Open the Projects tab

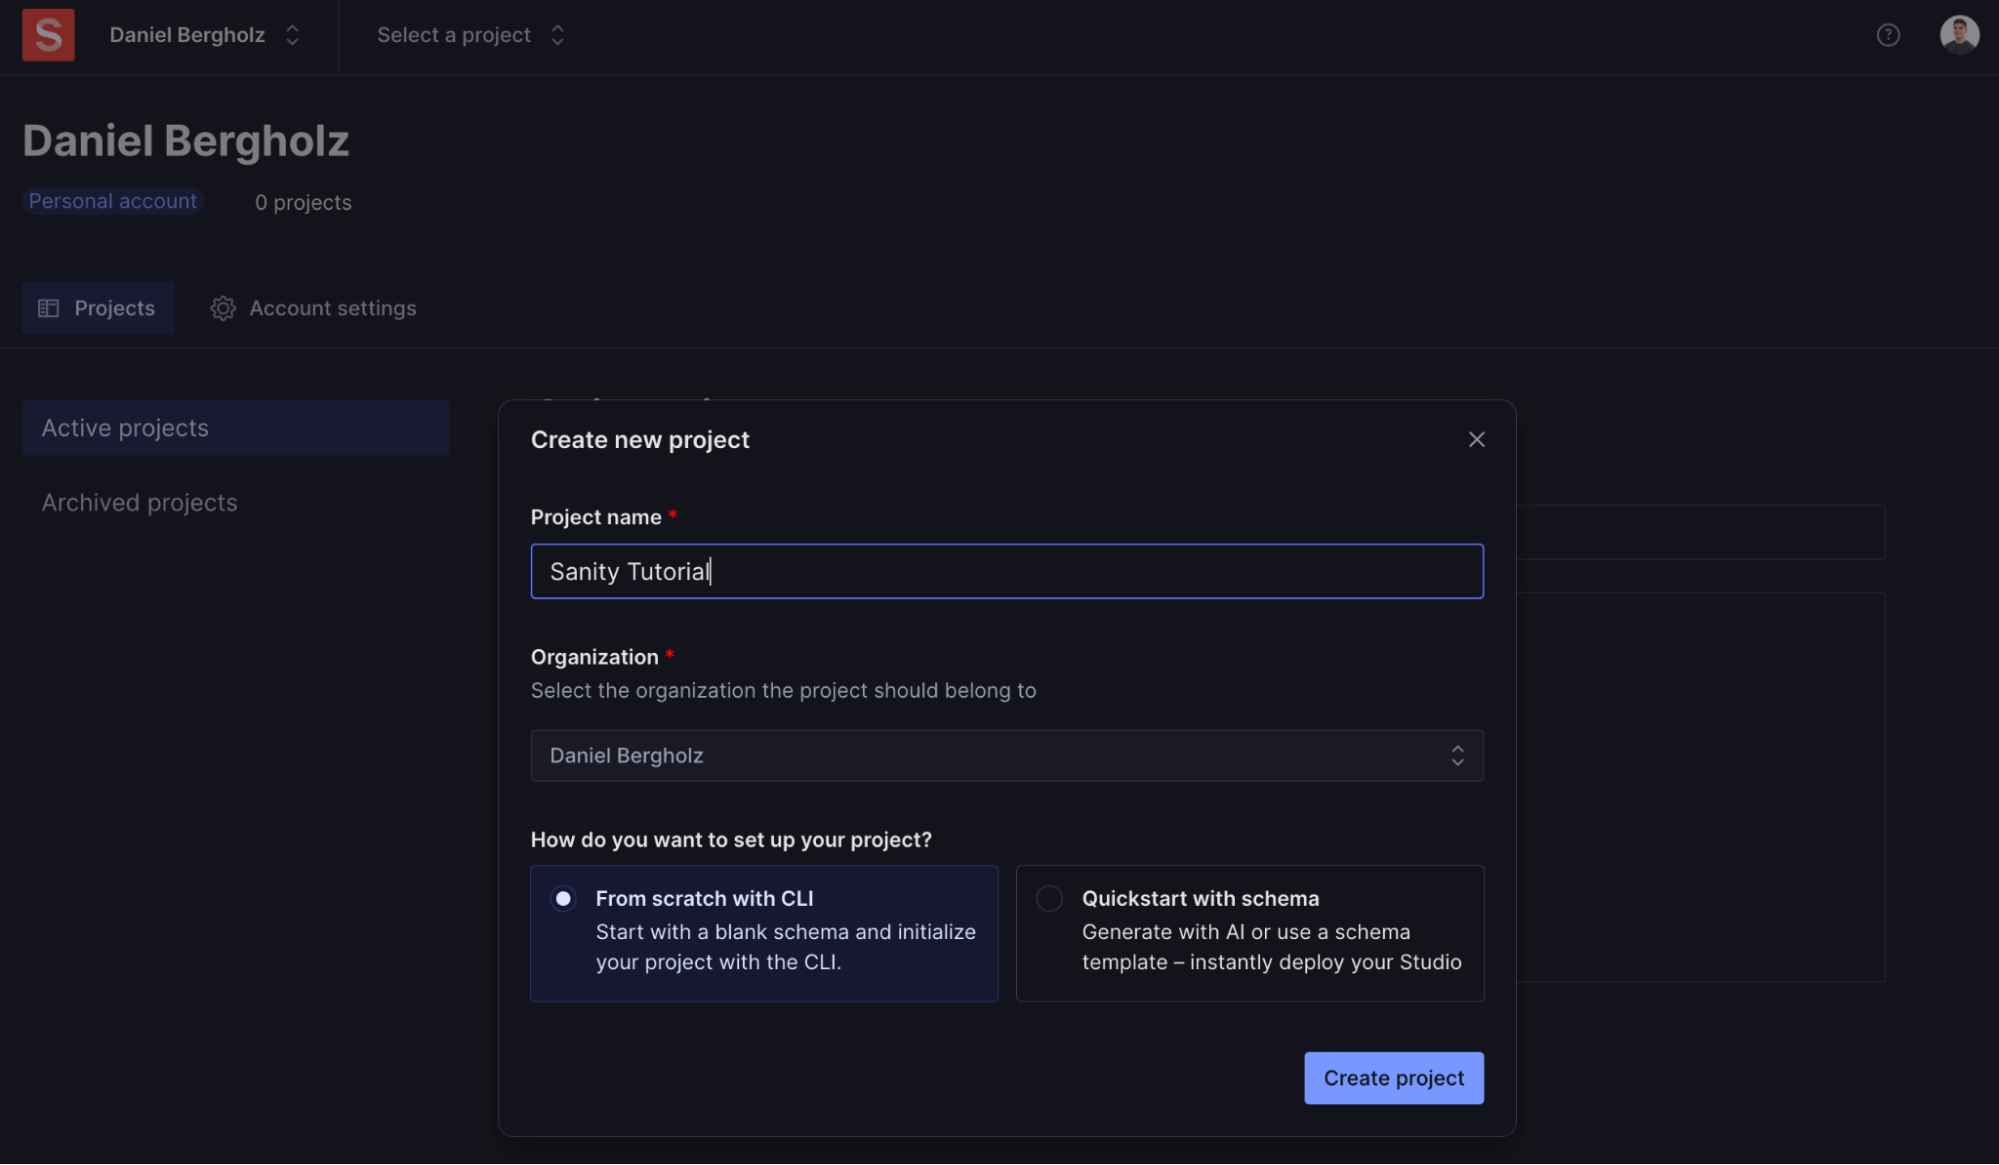114,308
